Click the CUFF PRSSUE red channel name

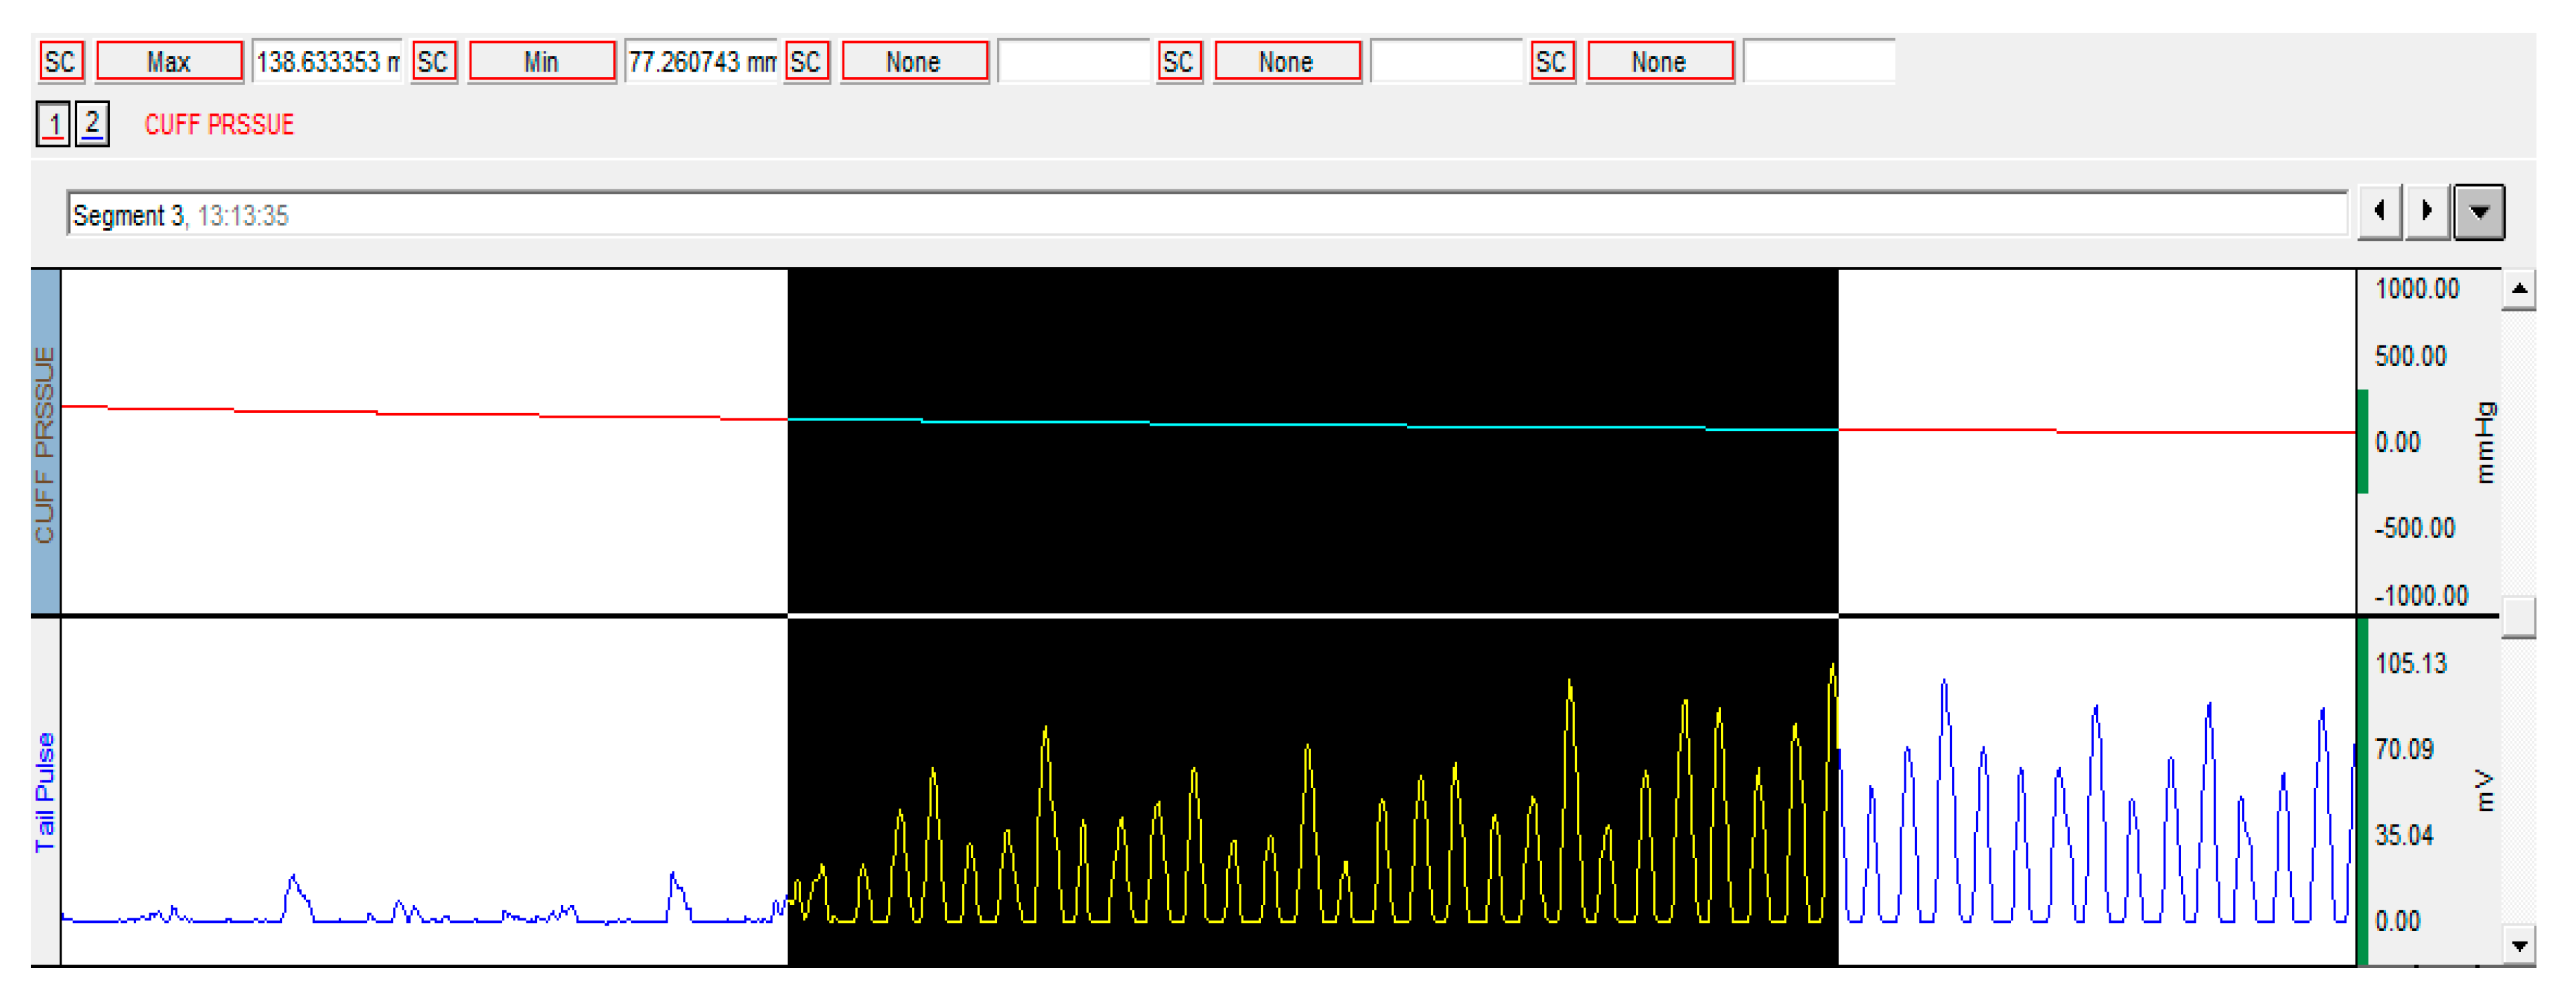coord(219,125)
